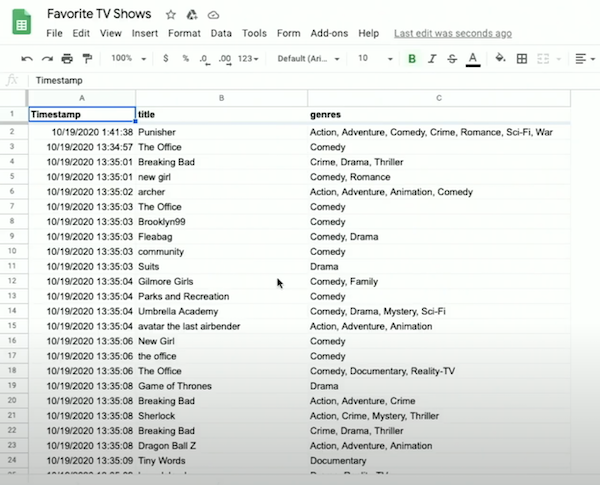Screen dimensions: 600x485
Task: Activate the paint format tool
Action: (x=87, y=59)
